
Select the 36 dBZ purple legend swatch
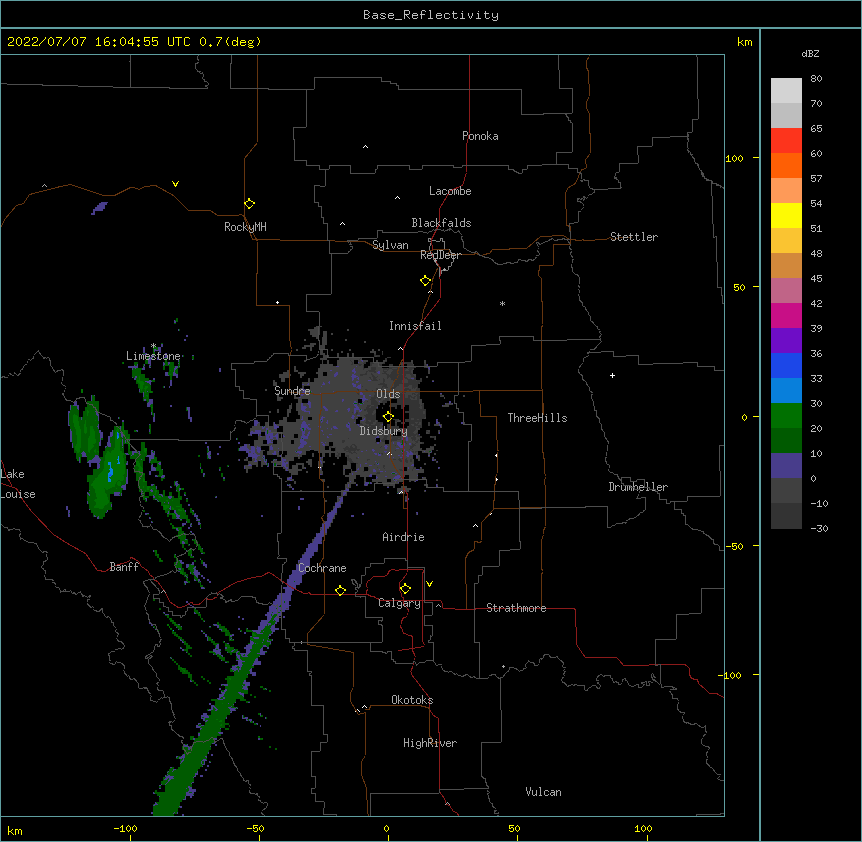pos(786,341)
